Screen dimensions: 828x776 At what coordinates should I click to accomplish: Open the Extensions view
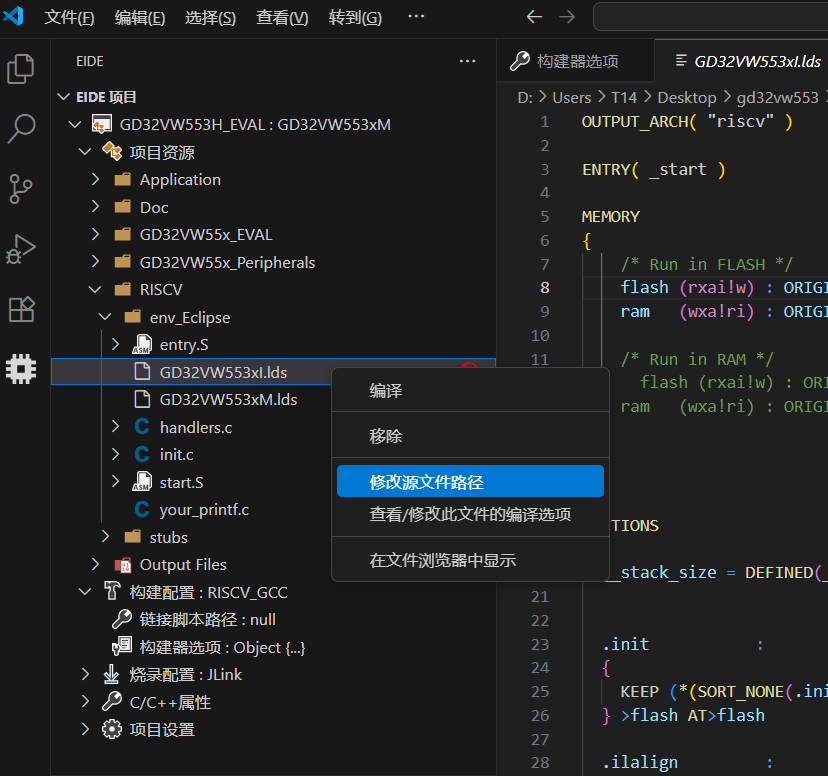(20, 309)
